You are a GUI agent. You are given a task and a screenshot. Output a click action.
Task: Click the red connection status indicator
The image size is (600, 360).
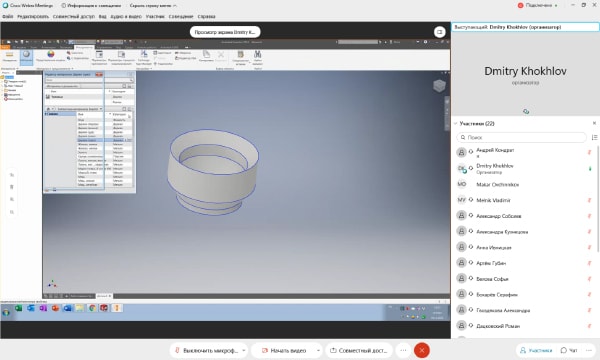[520, 5]
